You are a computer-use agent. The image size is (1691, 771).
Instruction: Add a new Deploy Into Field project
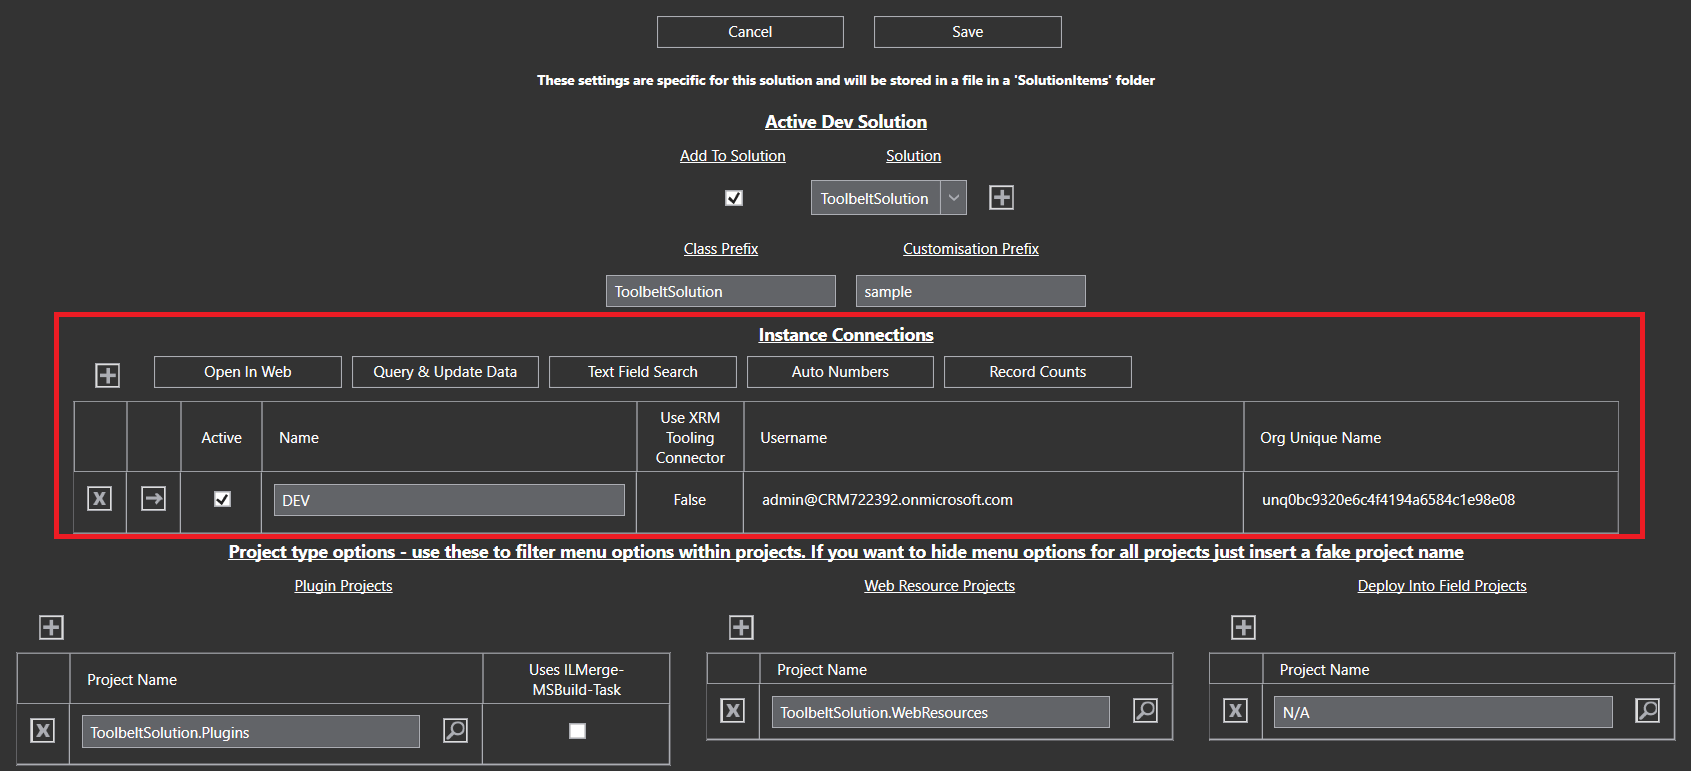pos(1243,627)
